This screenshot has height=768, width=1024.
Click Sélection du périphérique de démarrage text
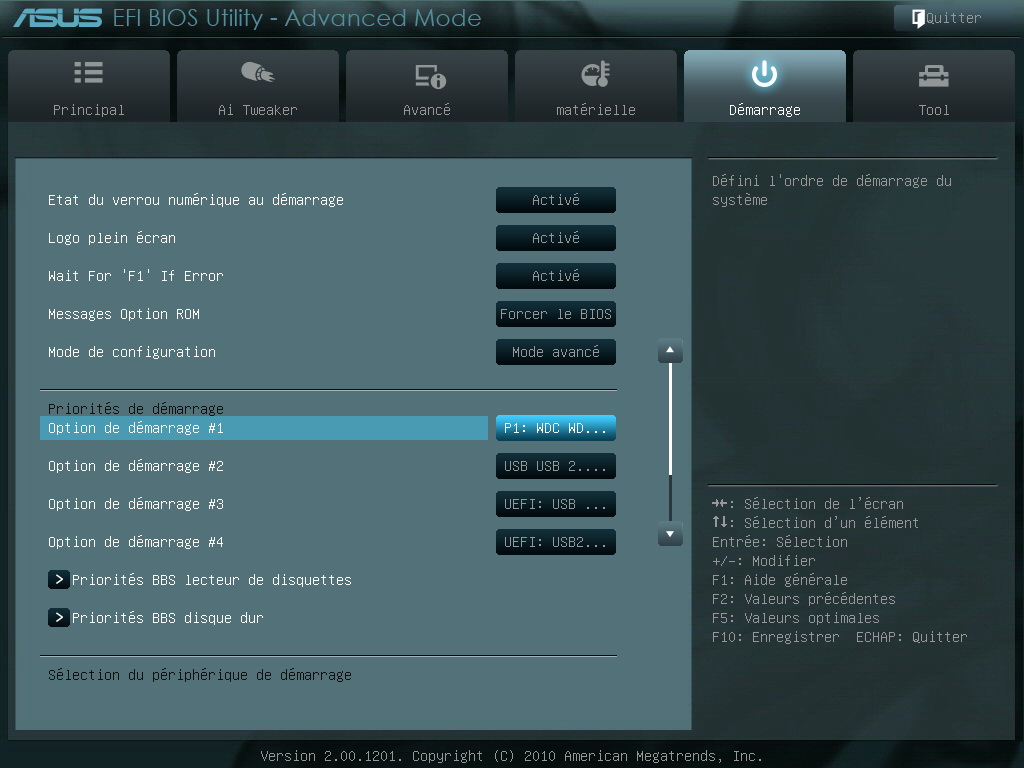(x=199, y=675)
